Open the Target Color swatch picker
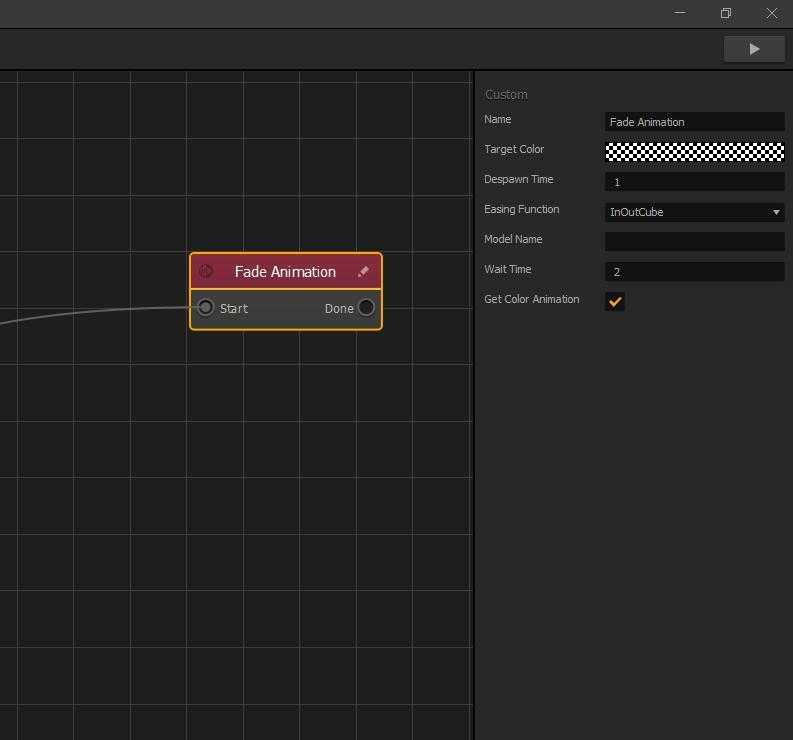793x740 pixels. click(694, 152)
